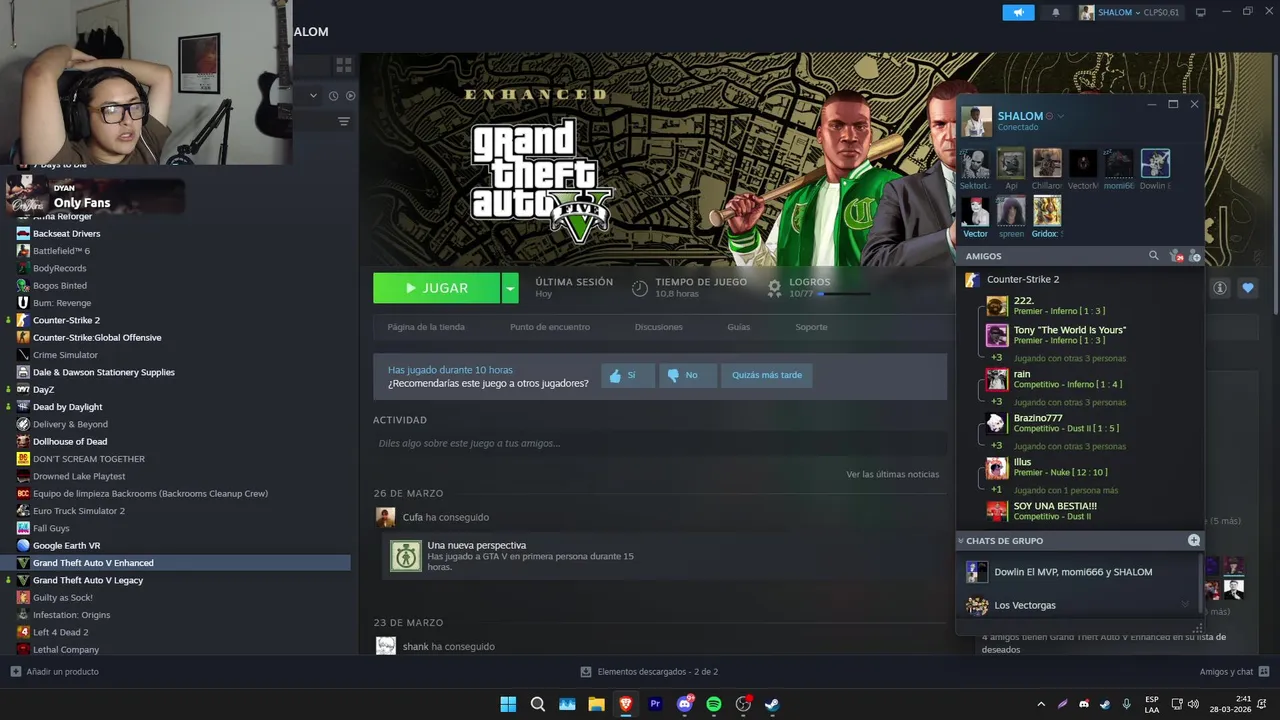The width and height of the screenshot is (1280, 720).
Task: Open Spotify from the taskbar
Action: 714,704
